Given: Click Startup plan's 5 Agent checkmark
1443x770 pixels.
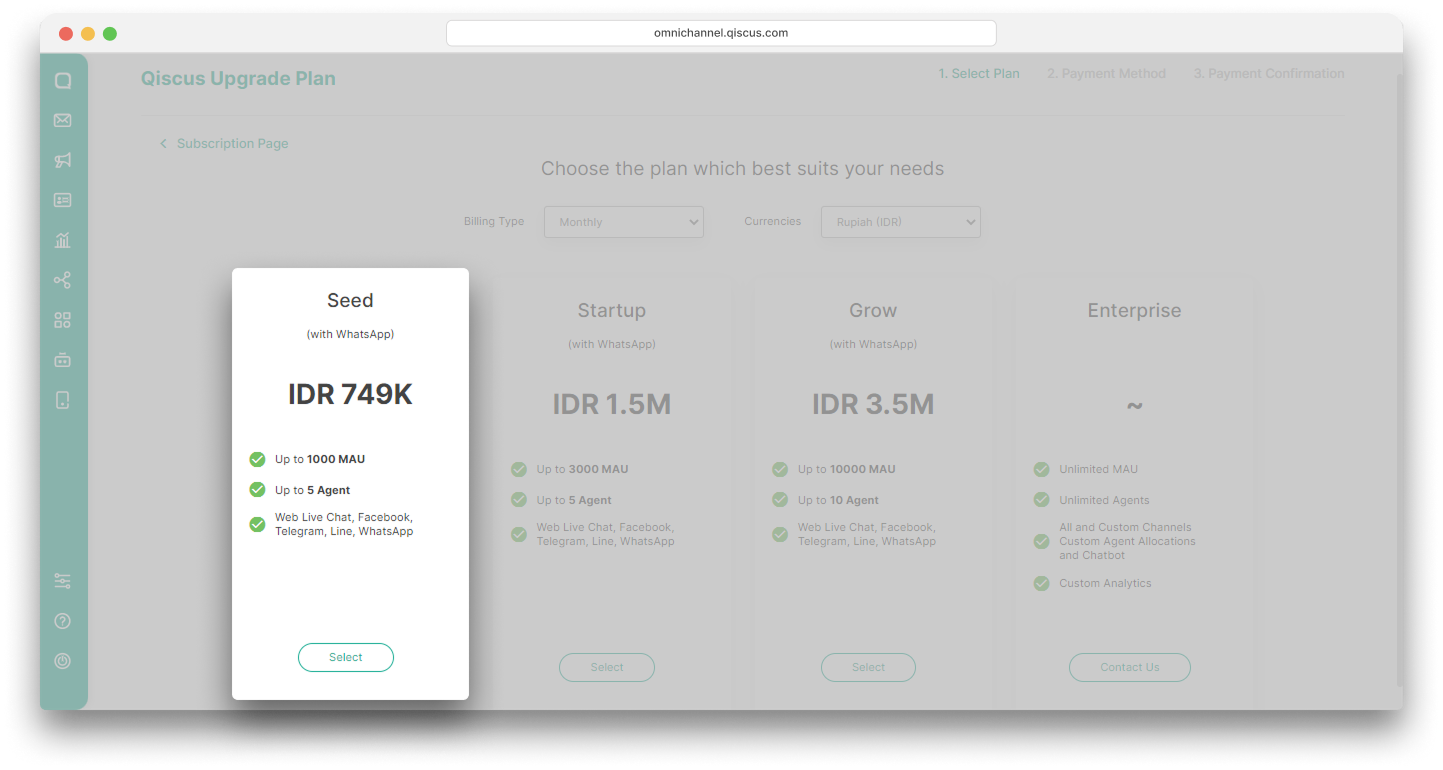Looking at the screenshot, I should tap(518, 499).
